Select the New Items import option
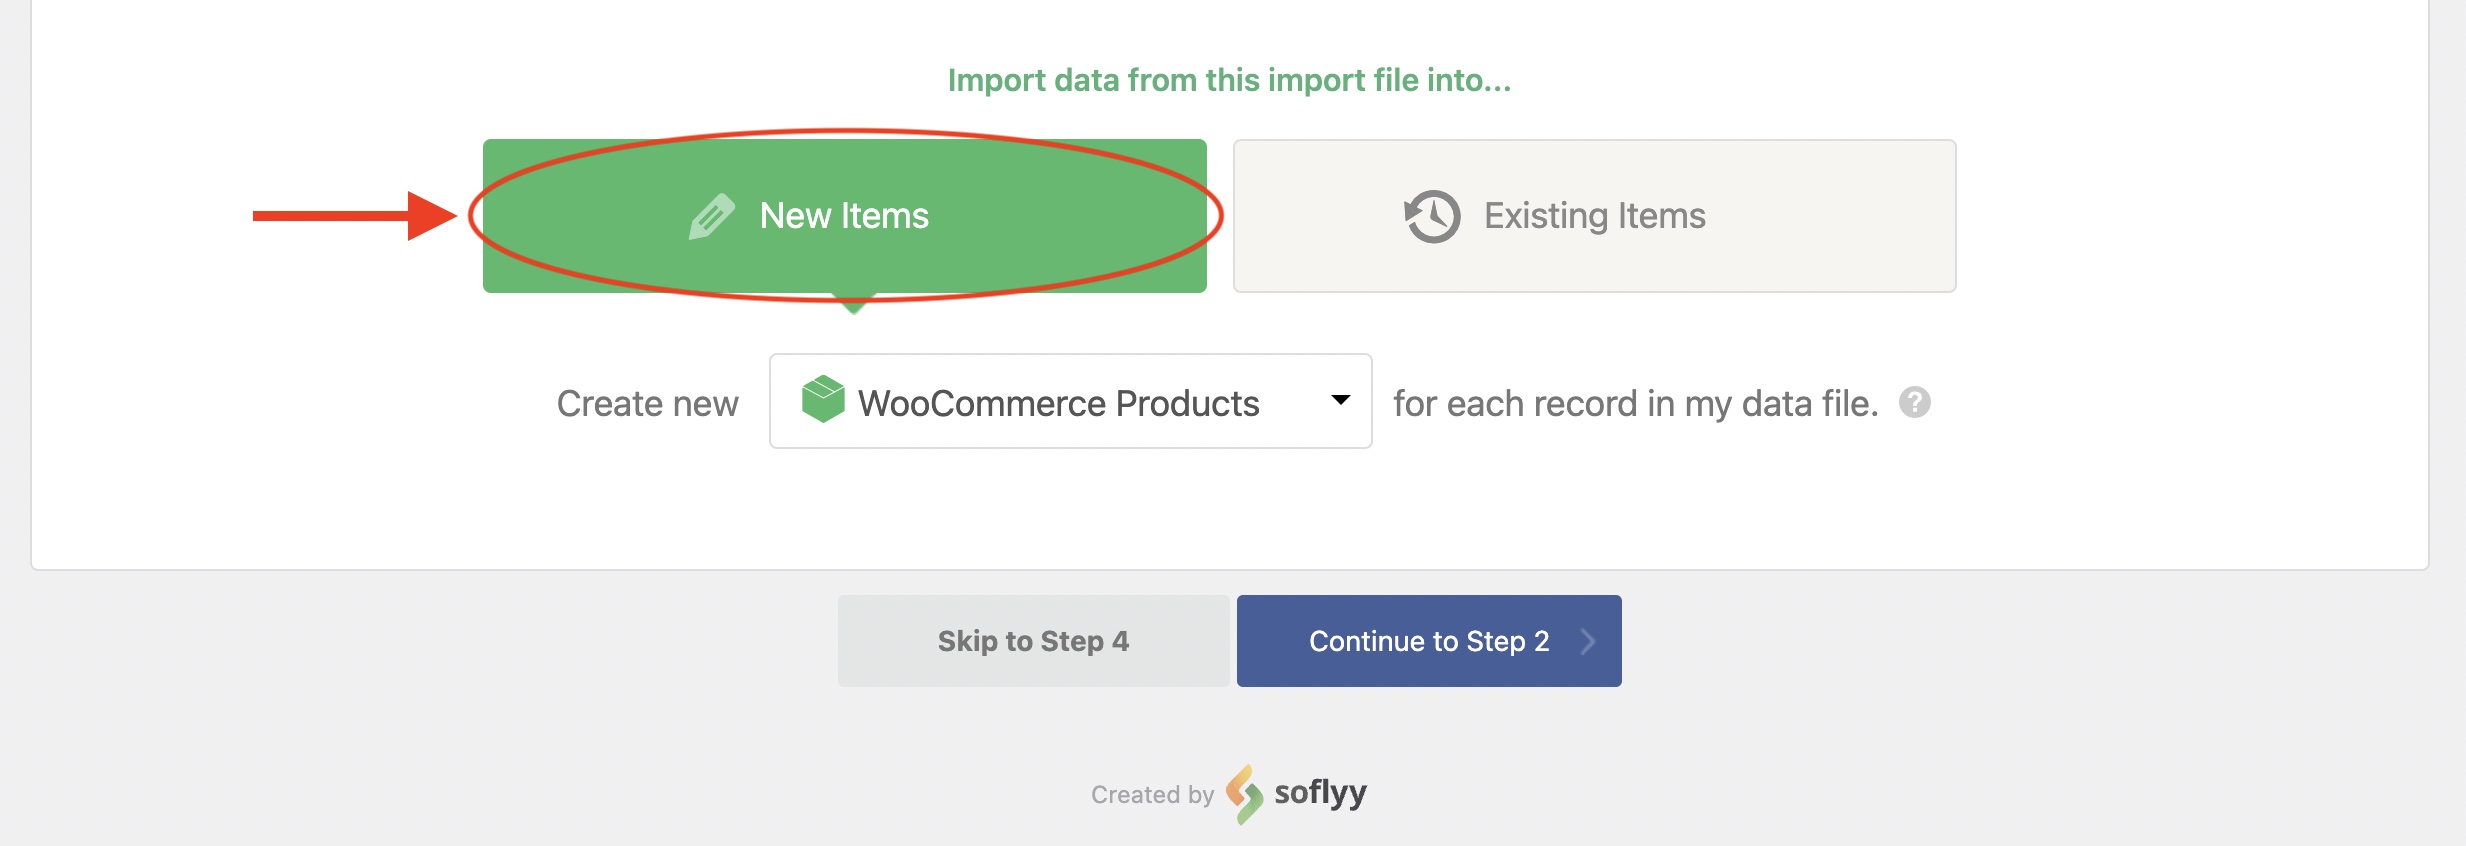 point(844,216)
